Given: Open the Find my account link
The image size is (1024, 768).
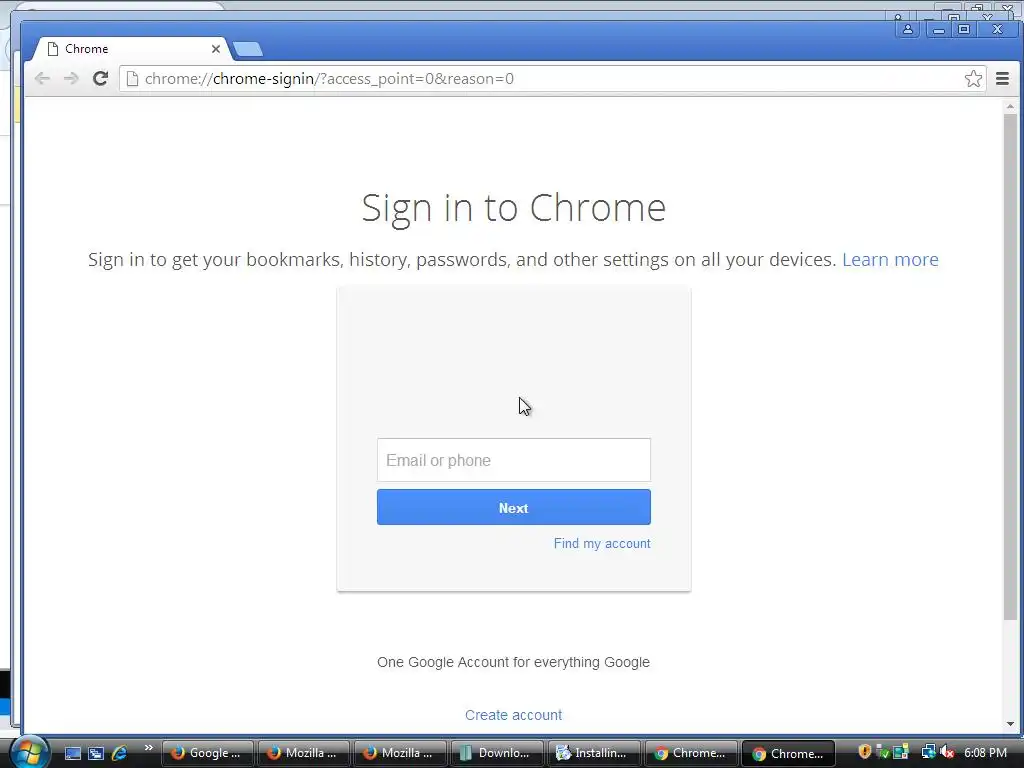Looking at the screenshot, I should point(602,543).
